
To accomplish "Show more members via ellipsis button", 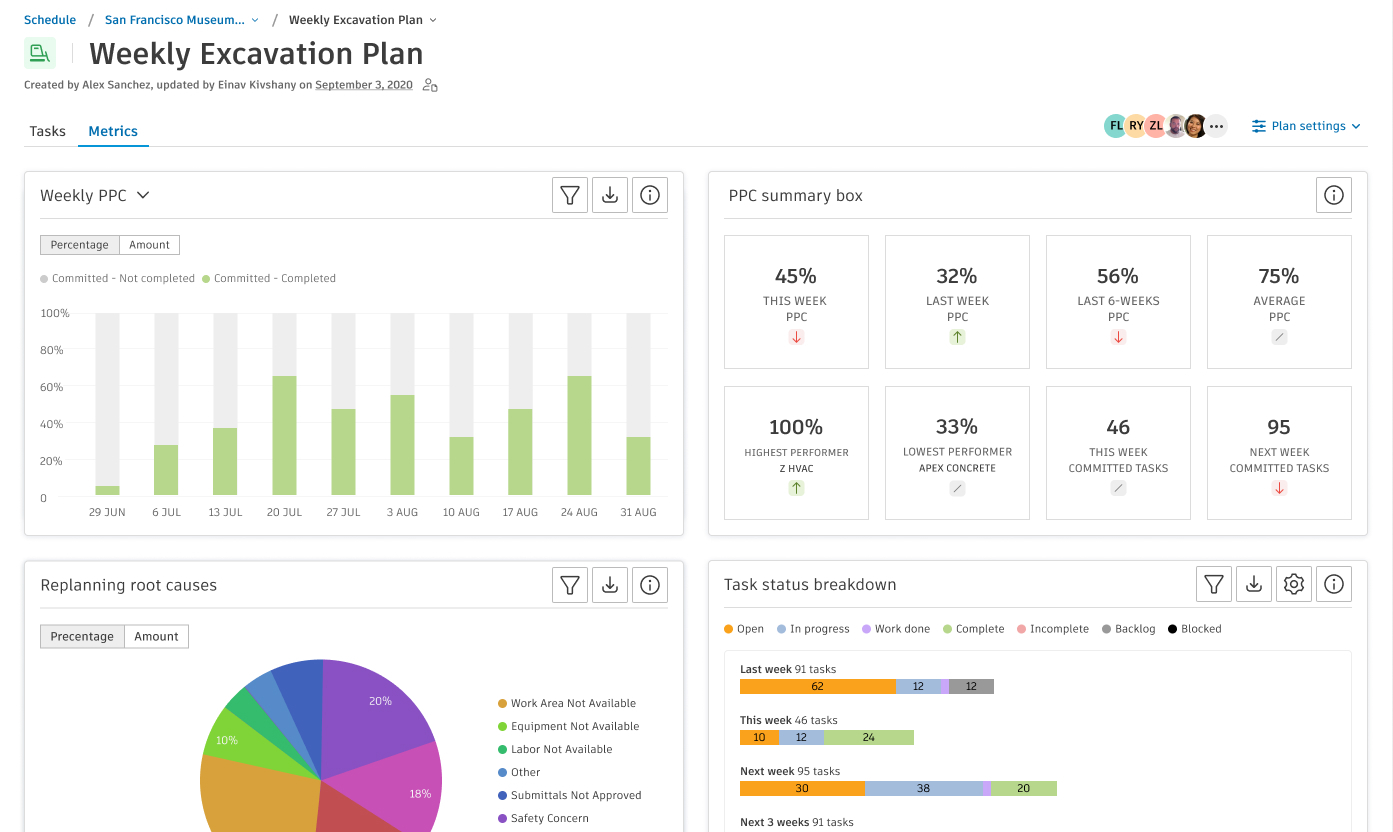I will pos(1216,126).
